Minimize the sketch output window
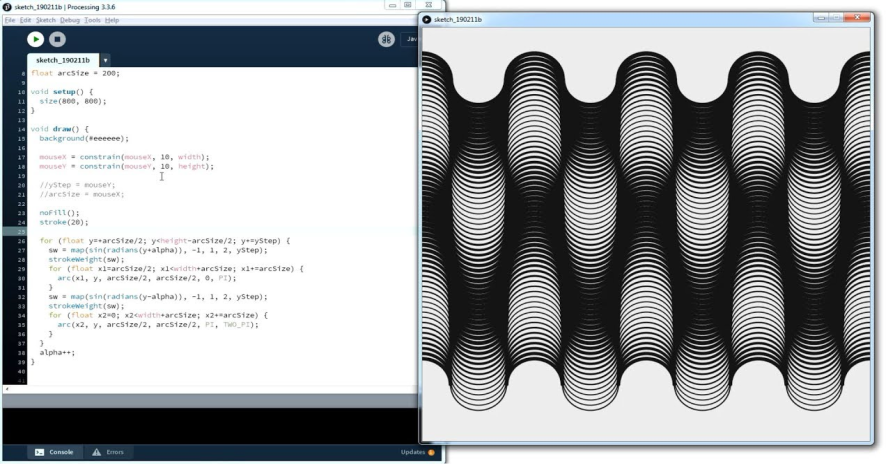892x464 pixels. click(821, 17)
